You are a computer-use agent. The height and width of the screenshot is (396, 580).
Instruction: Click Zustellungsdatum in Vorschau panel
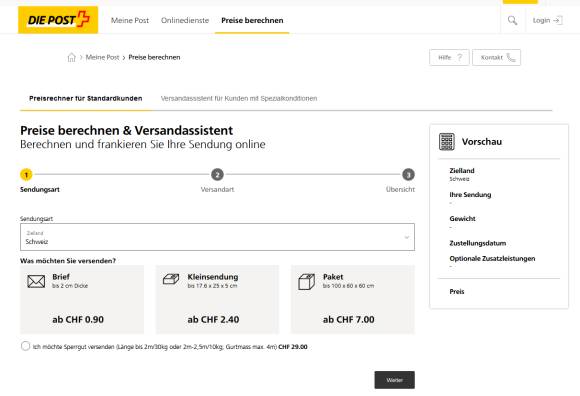click(478, 243)
